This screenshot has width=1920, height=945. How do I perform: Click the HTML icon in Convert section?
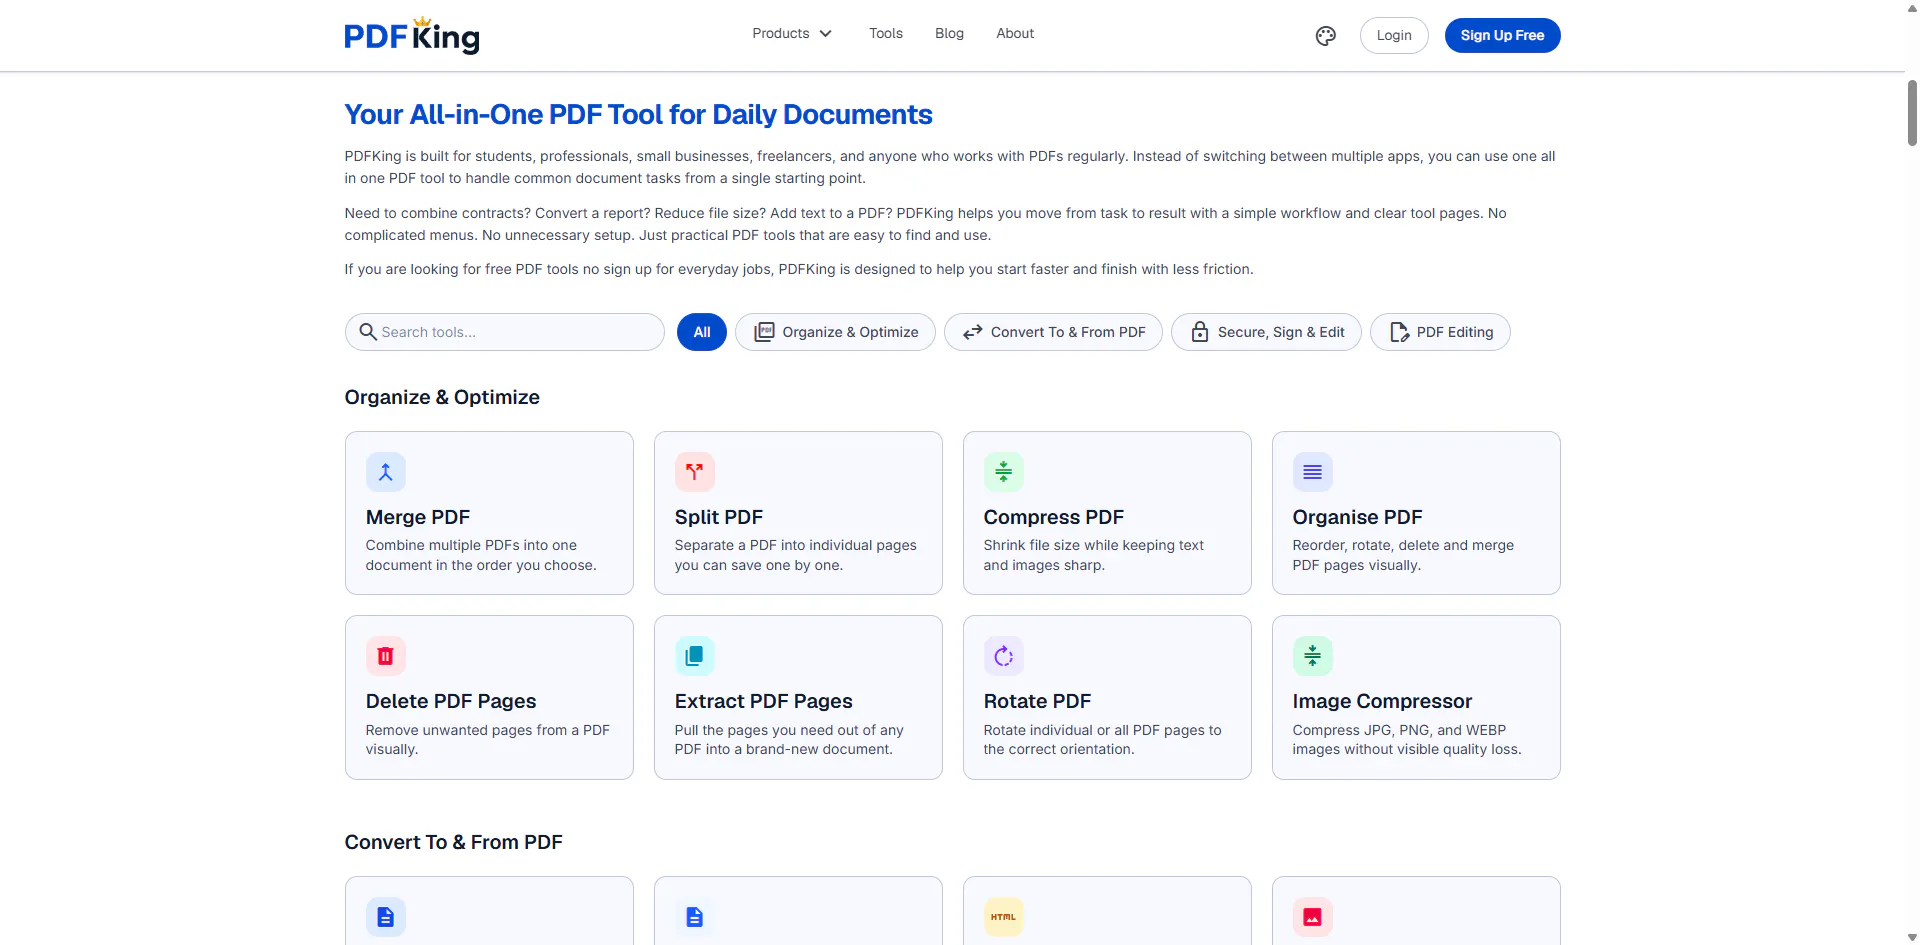[1003, 917]
